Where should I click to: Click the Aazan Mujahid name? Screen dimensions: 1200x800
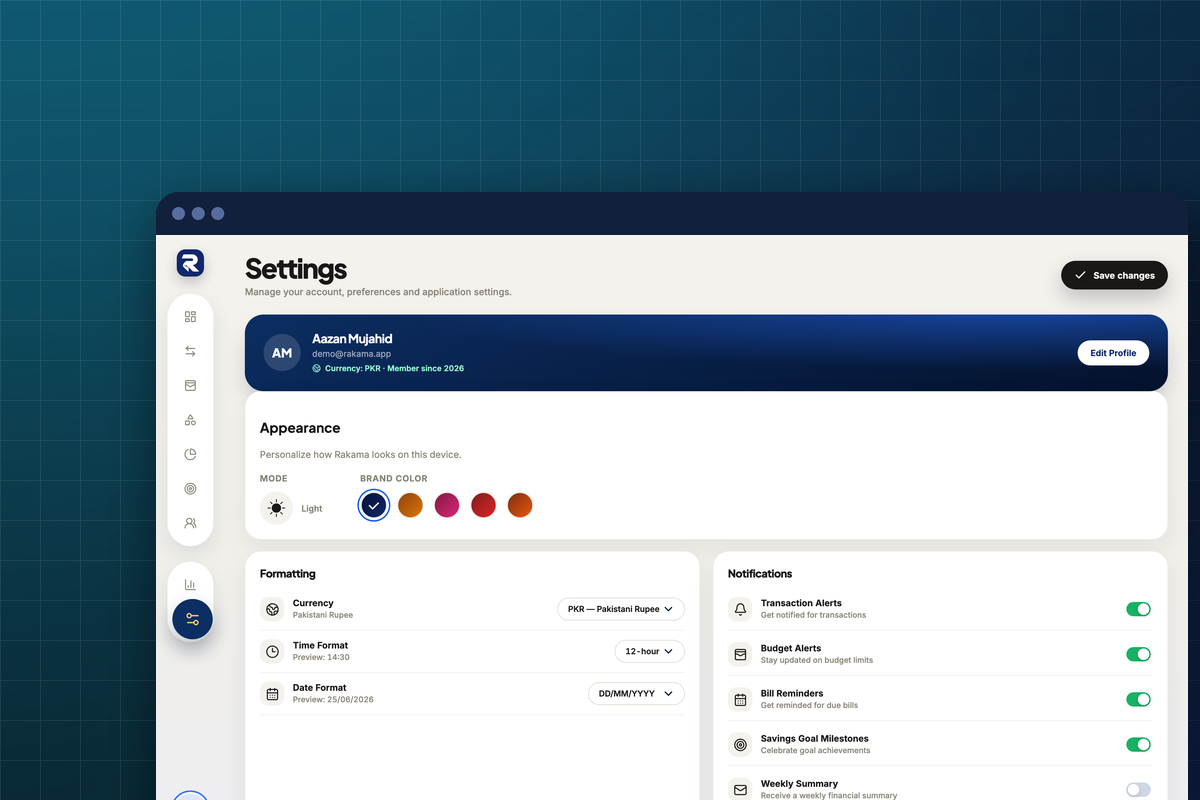tap(352, 339)
